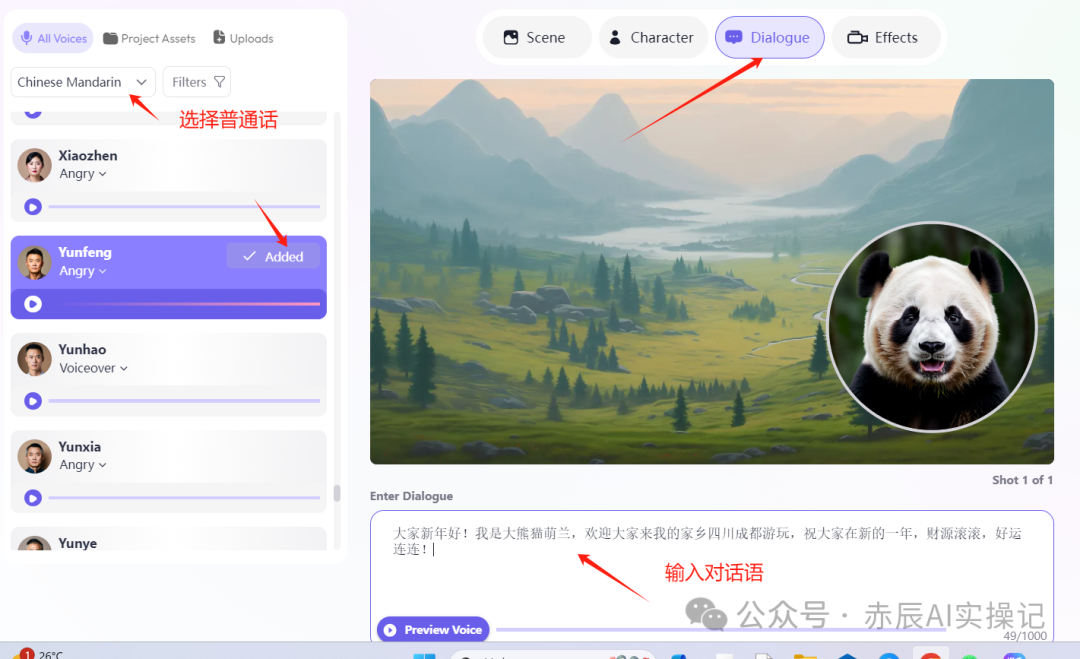This screenshot has height=659, width=1080.
Task: Open the Uploads tab
Action: [243, 38]
